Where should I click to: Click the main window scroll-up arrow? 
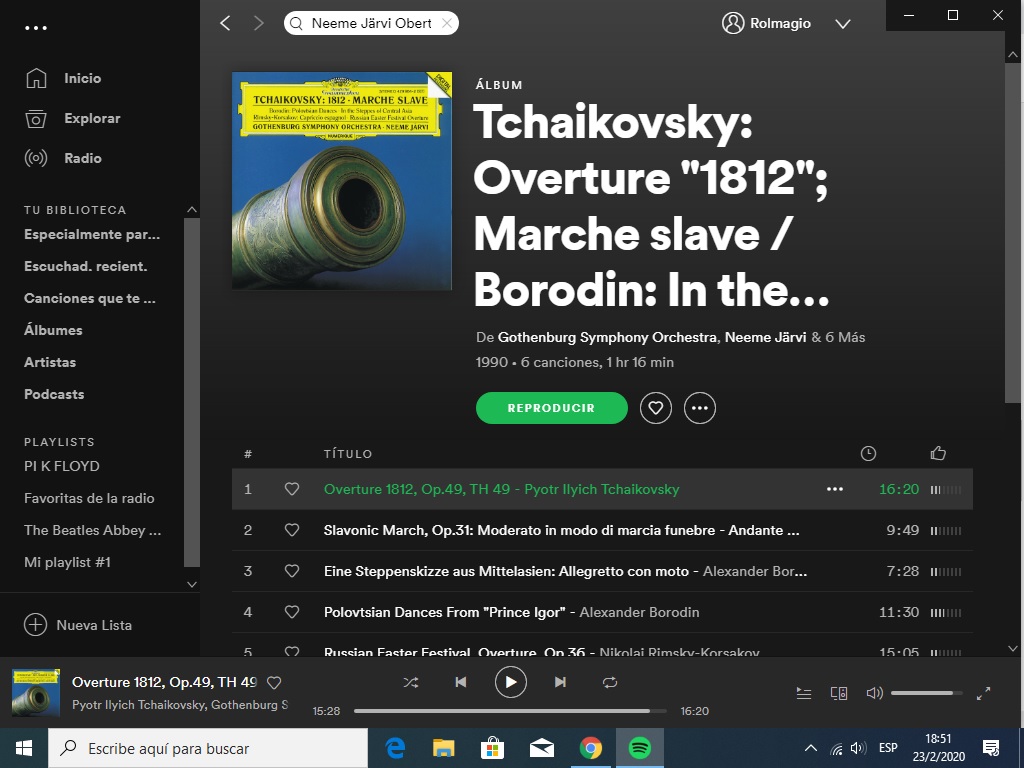[x=1013, y=55]
